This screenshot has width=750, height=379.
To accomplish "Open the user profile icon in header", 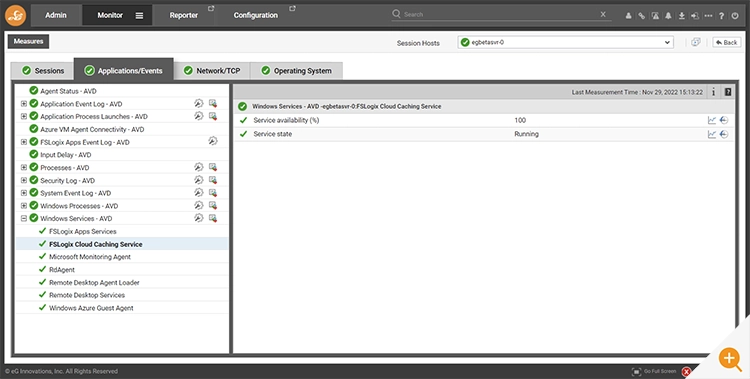I will 629,16.
